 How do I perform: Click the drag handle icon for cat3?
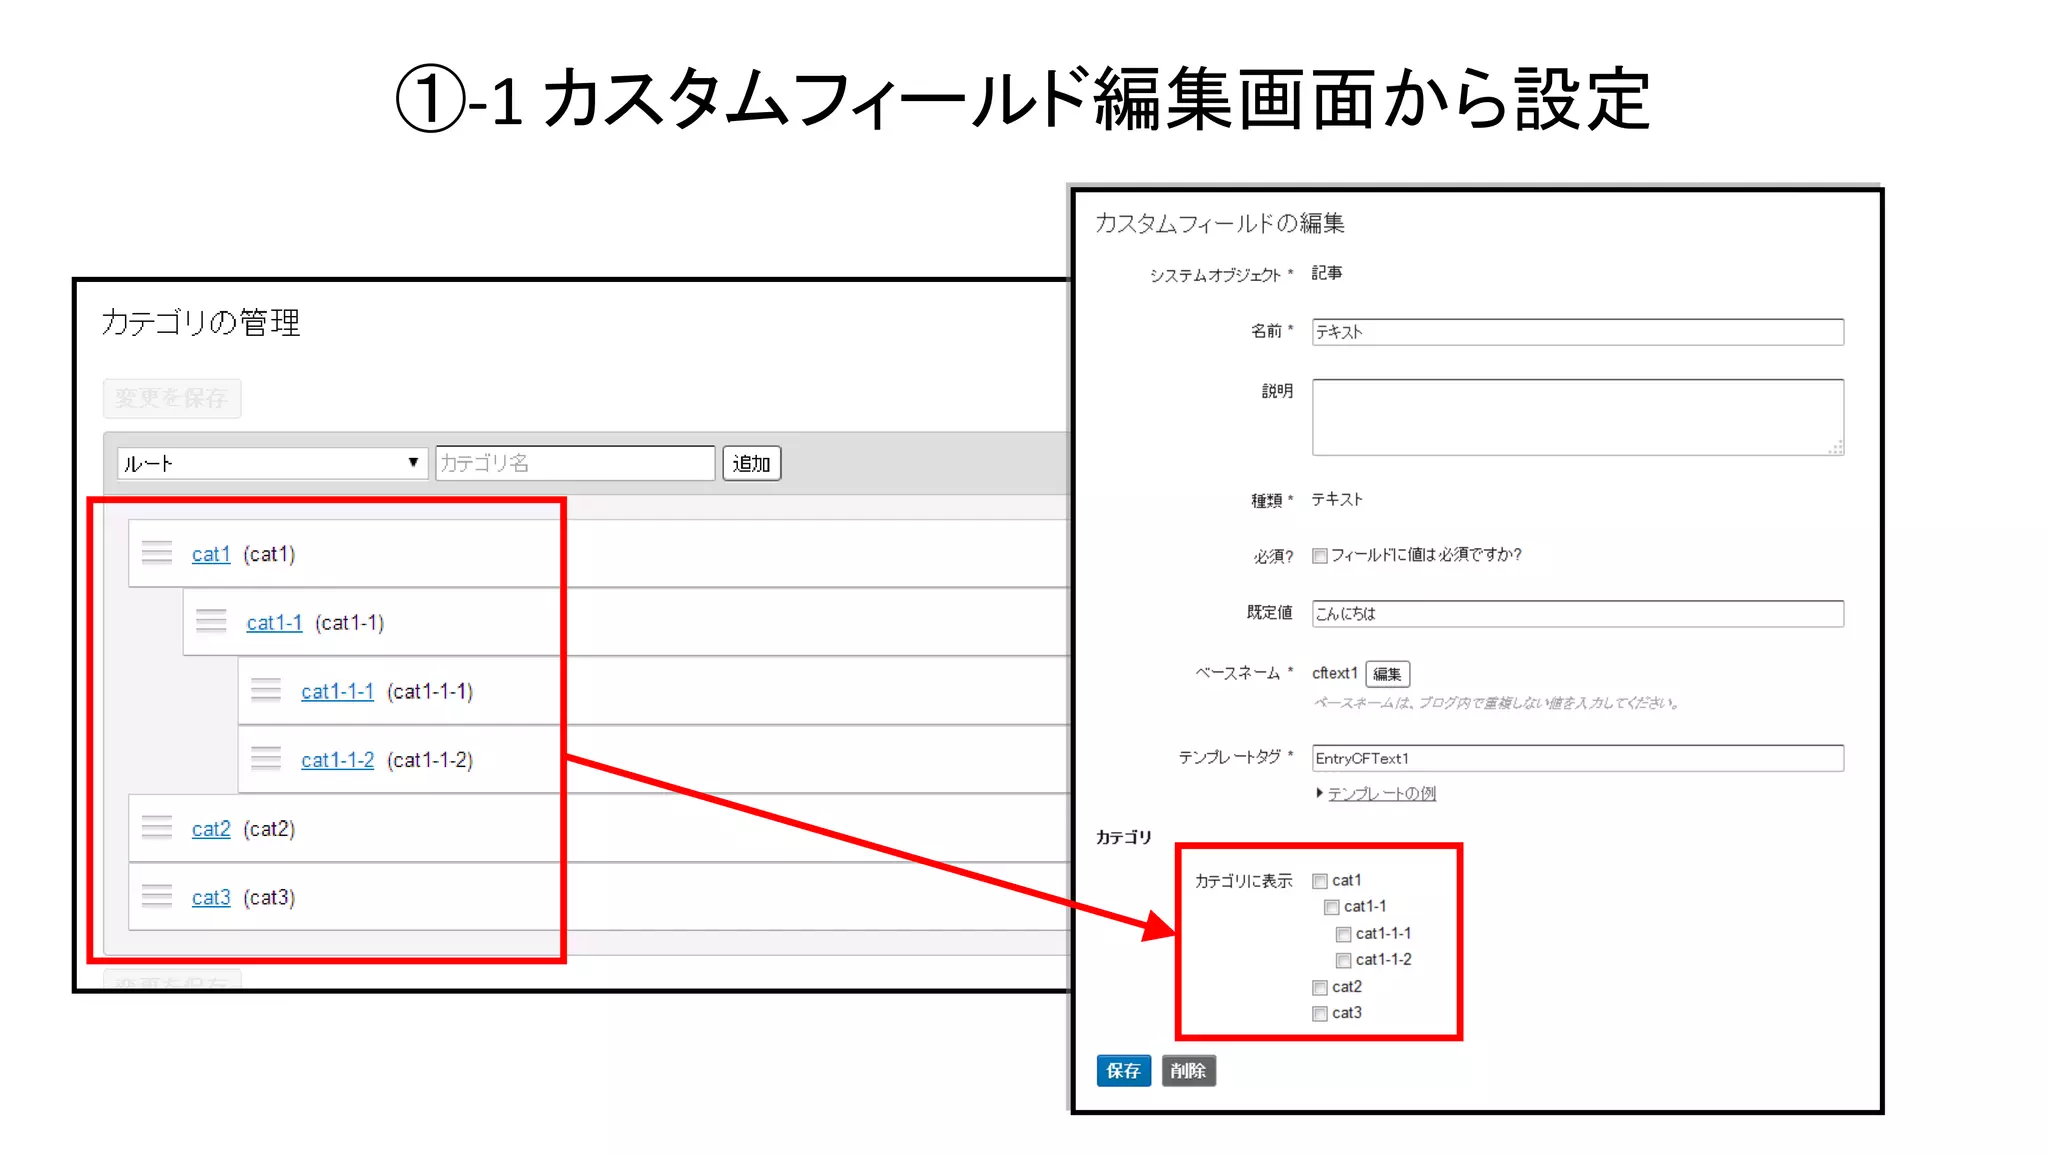[x=157, y=896]
